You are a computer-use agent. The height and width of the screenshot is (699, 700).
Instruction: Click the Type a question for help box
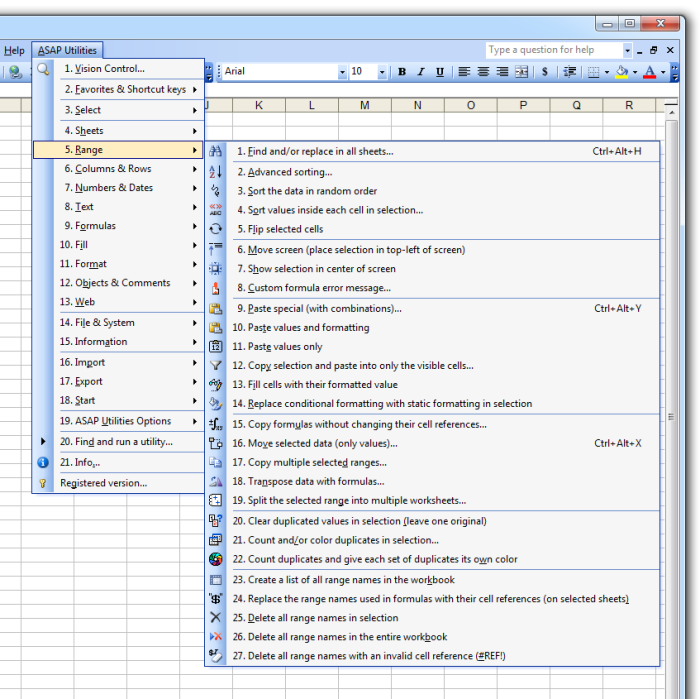tap(553, 50)
